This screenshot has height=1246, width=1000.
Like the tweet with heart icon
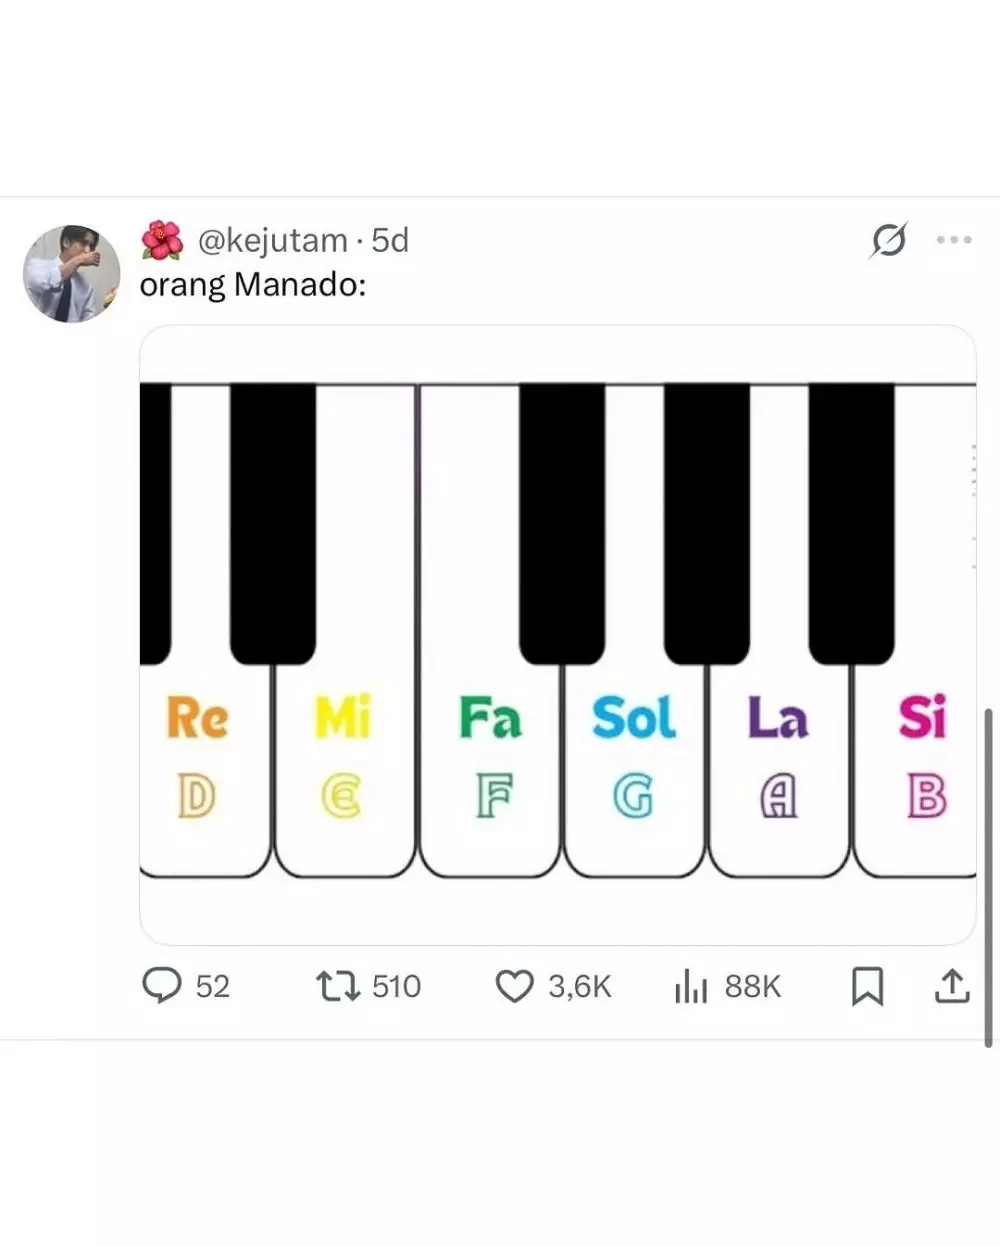pos(515,987)
